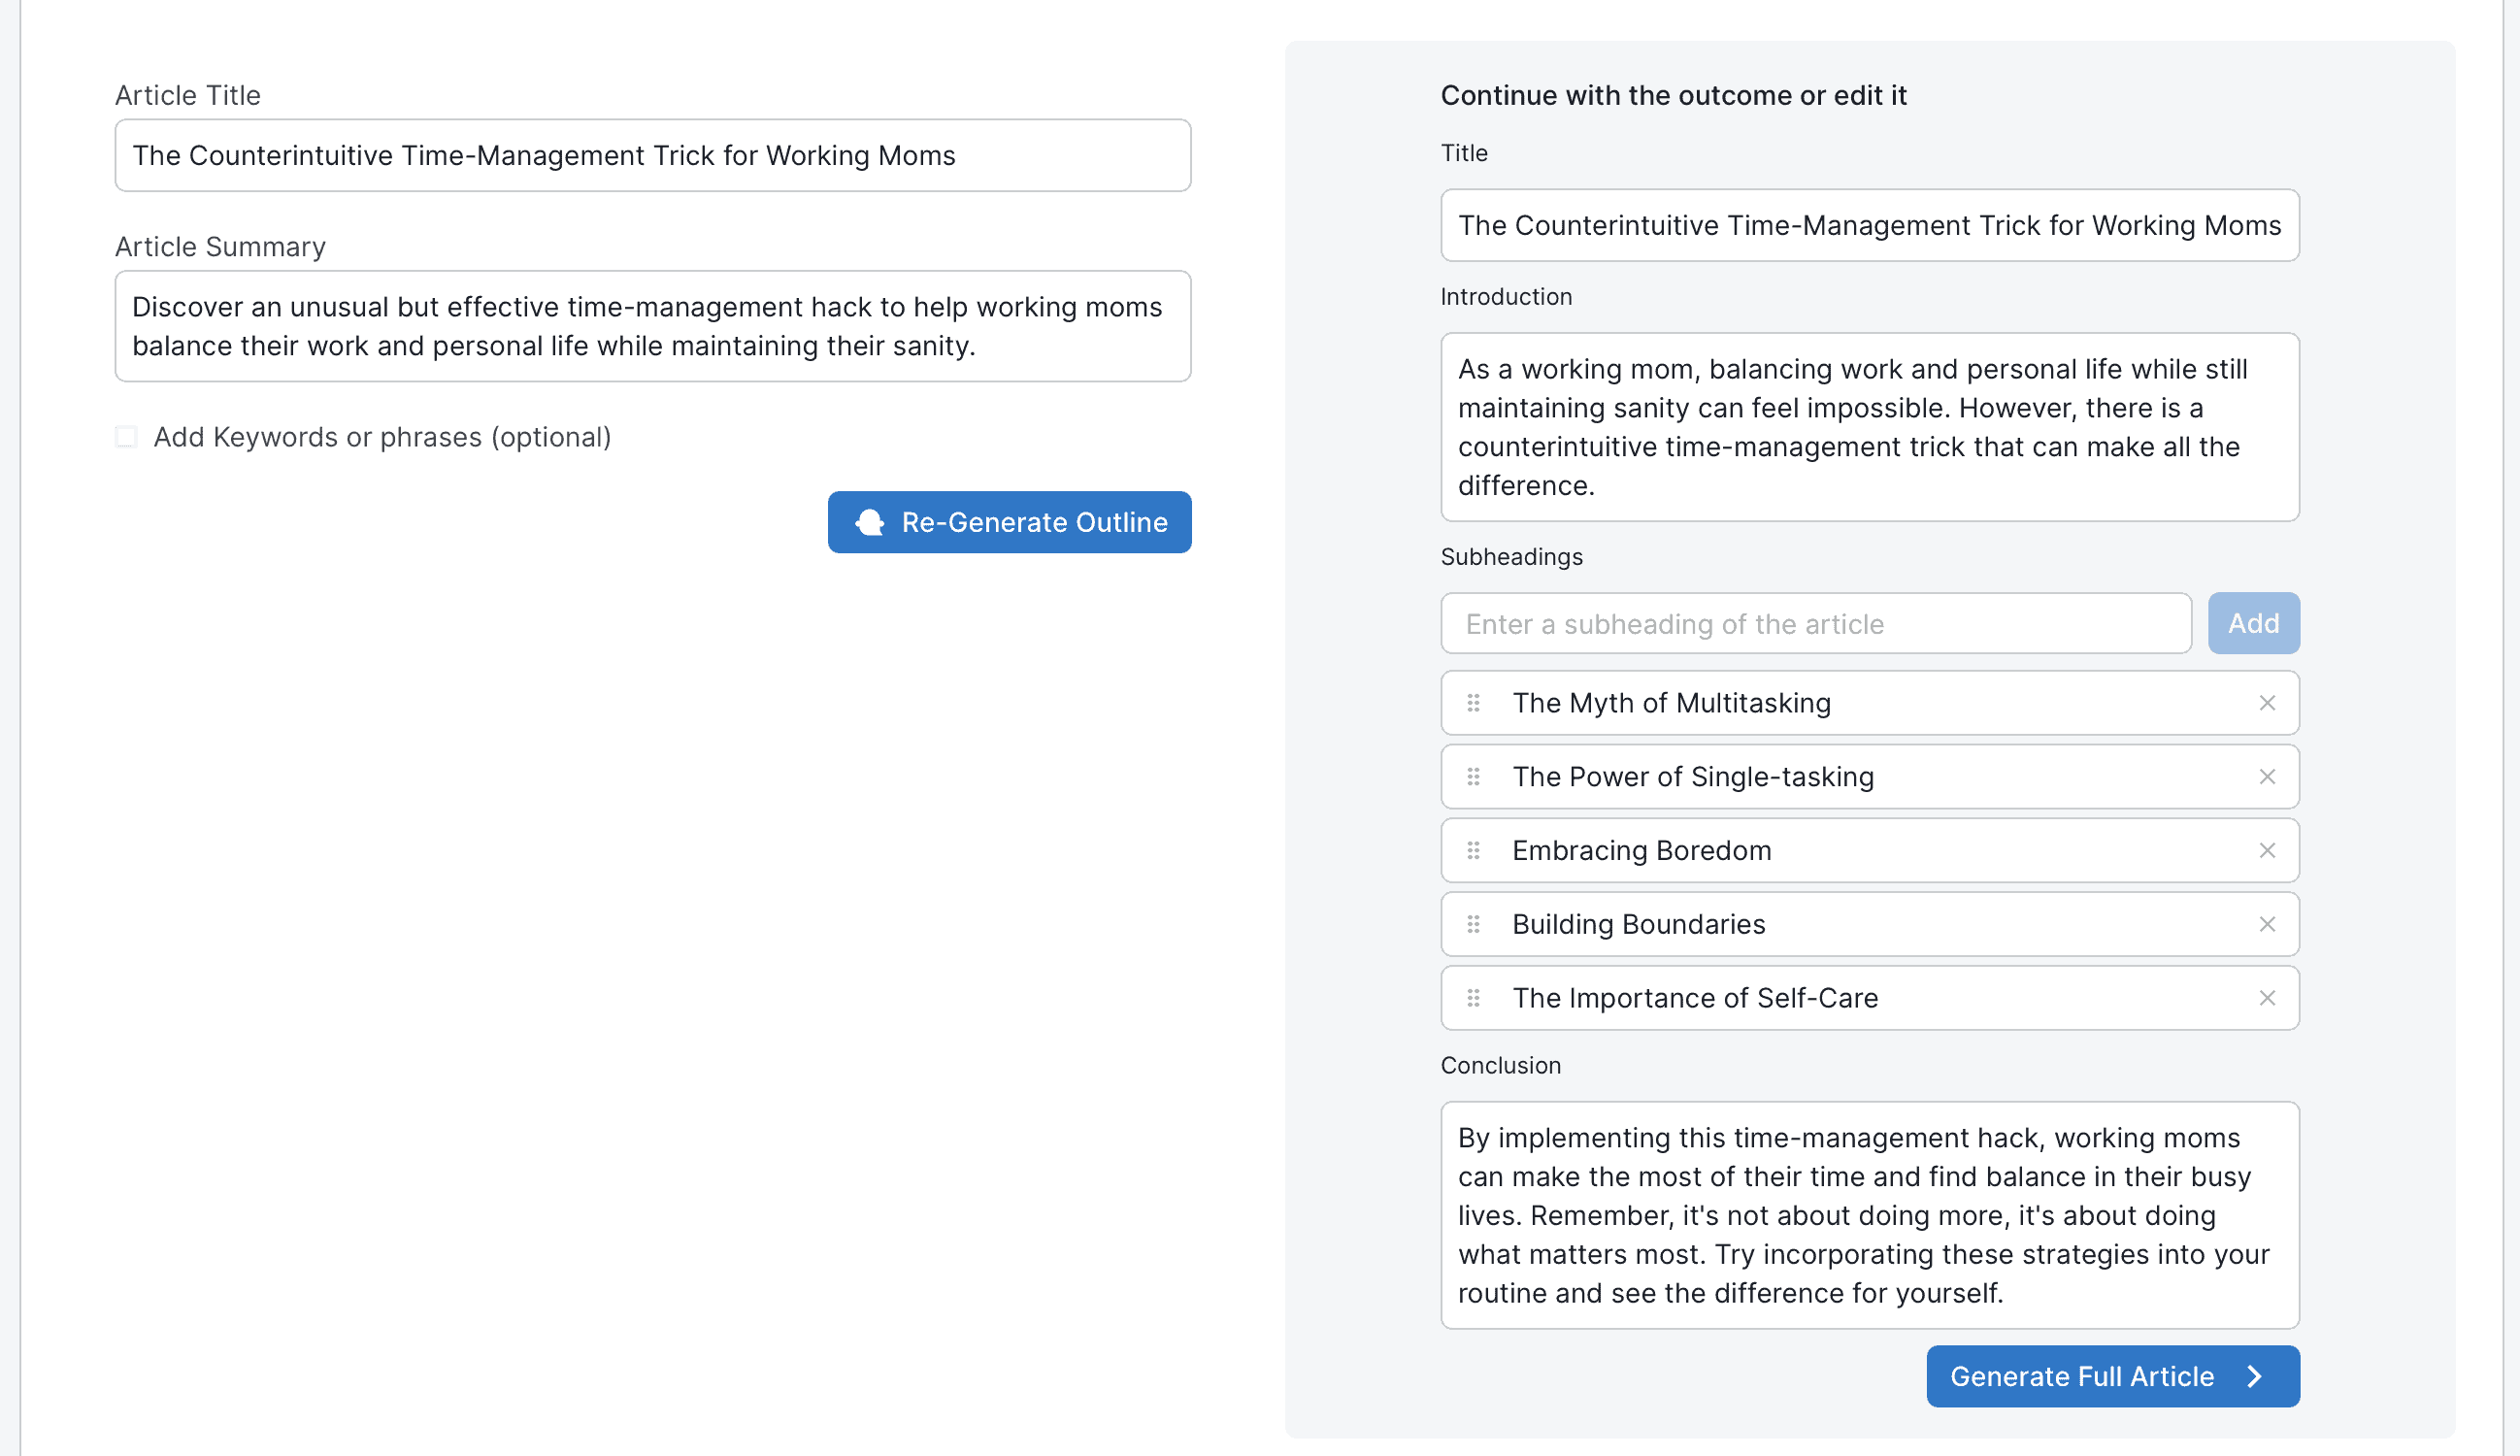2520x1456 pixels.
Task: Click drag handle of Single-tasking row
Action: click(1473, 777)
